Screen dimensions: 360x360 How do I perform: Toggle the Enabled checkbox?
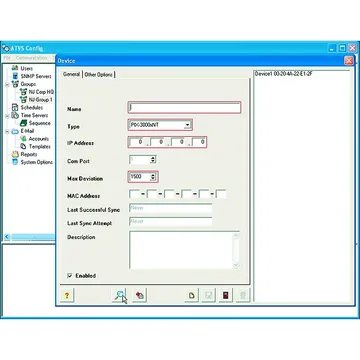coord(70,276)
